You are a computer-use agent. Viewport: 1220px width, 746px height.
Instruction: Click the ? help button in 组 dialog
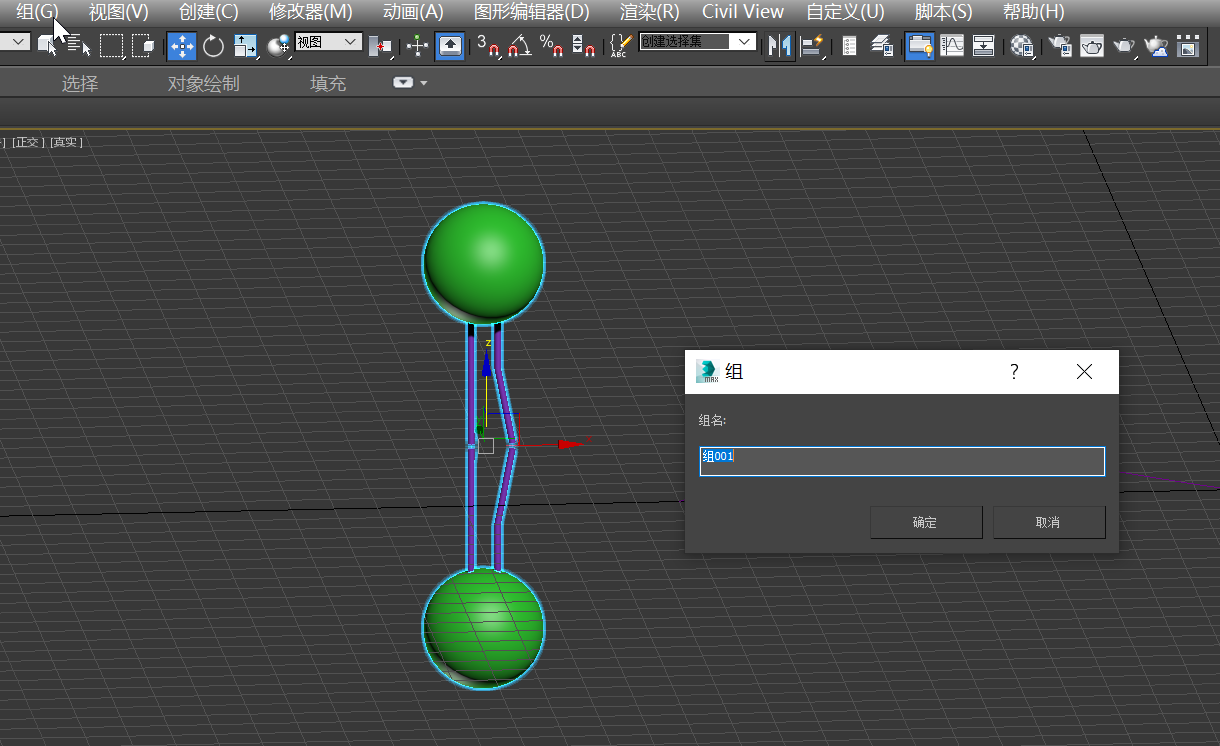(1014, 372)
